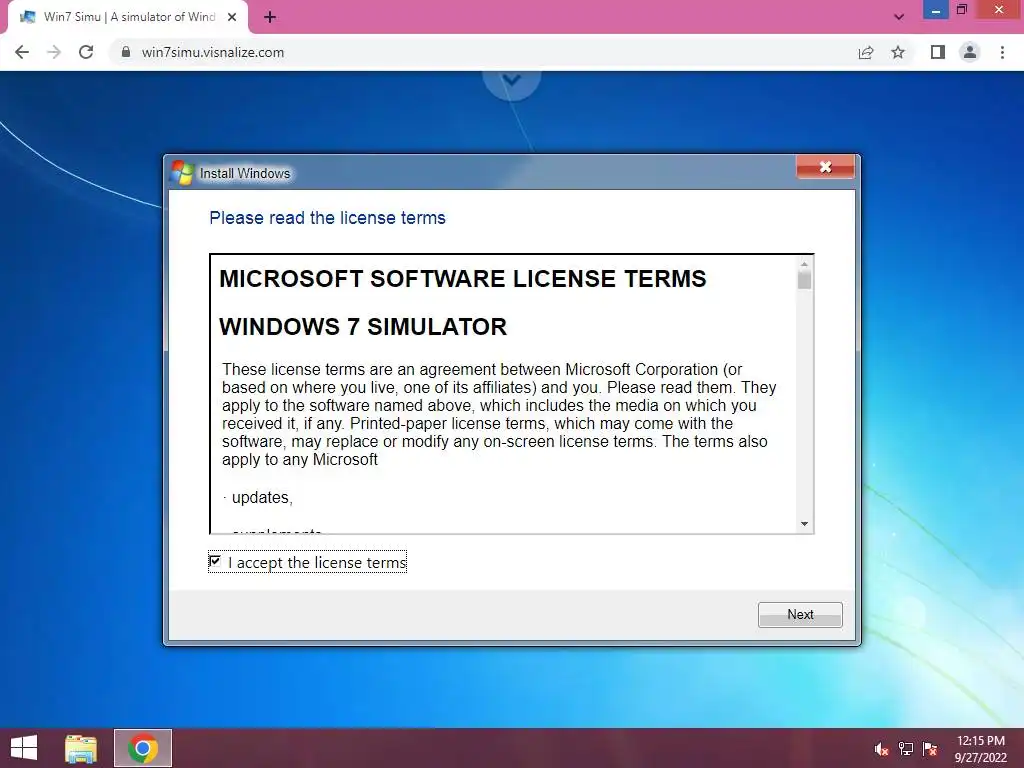This screenshot has width=1024, height=768.
Task: Click the Windows logo in dialog title bar
Action: pyautogui.click(x=182, y=173)
